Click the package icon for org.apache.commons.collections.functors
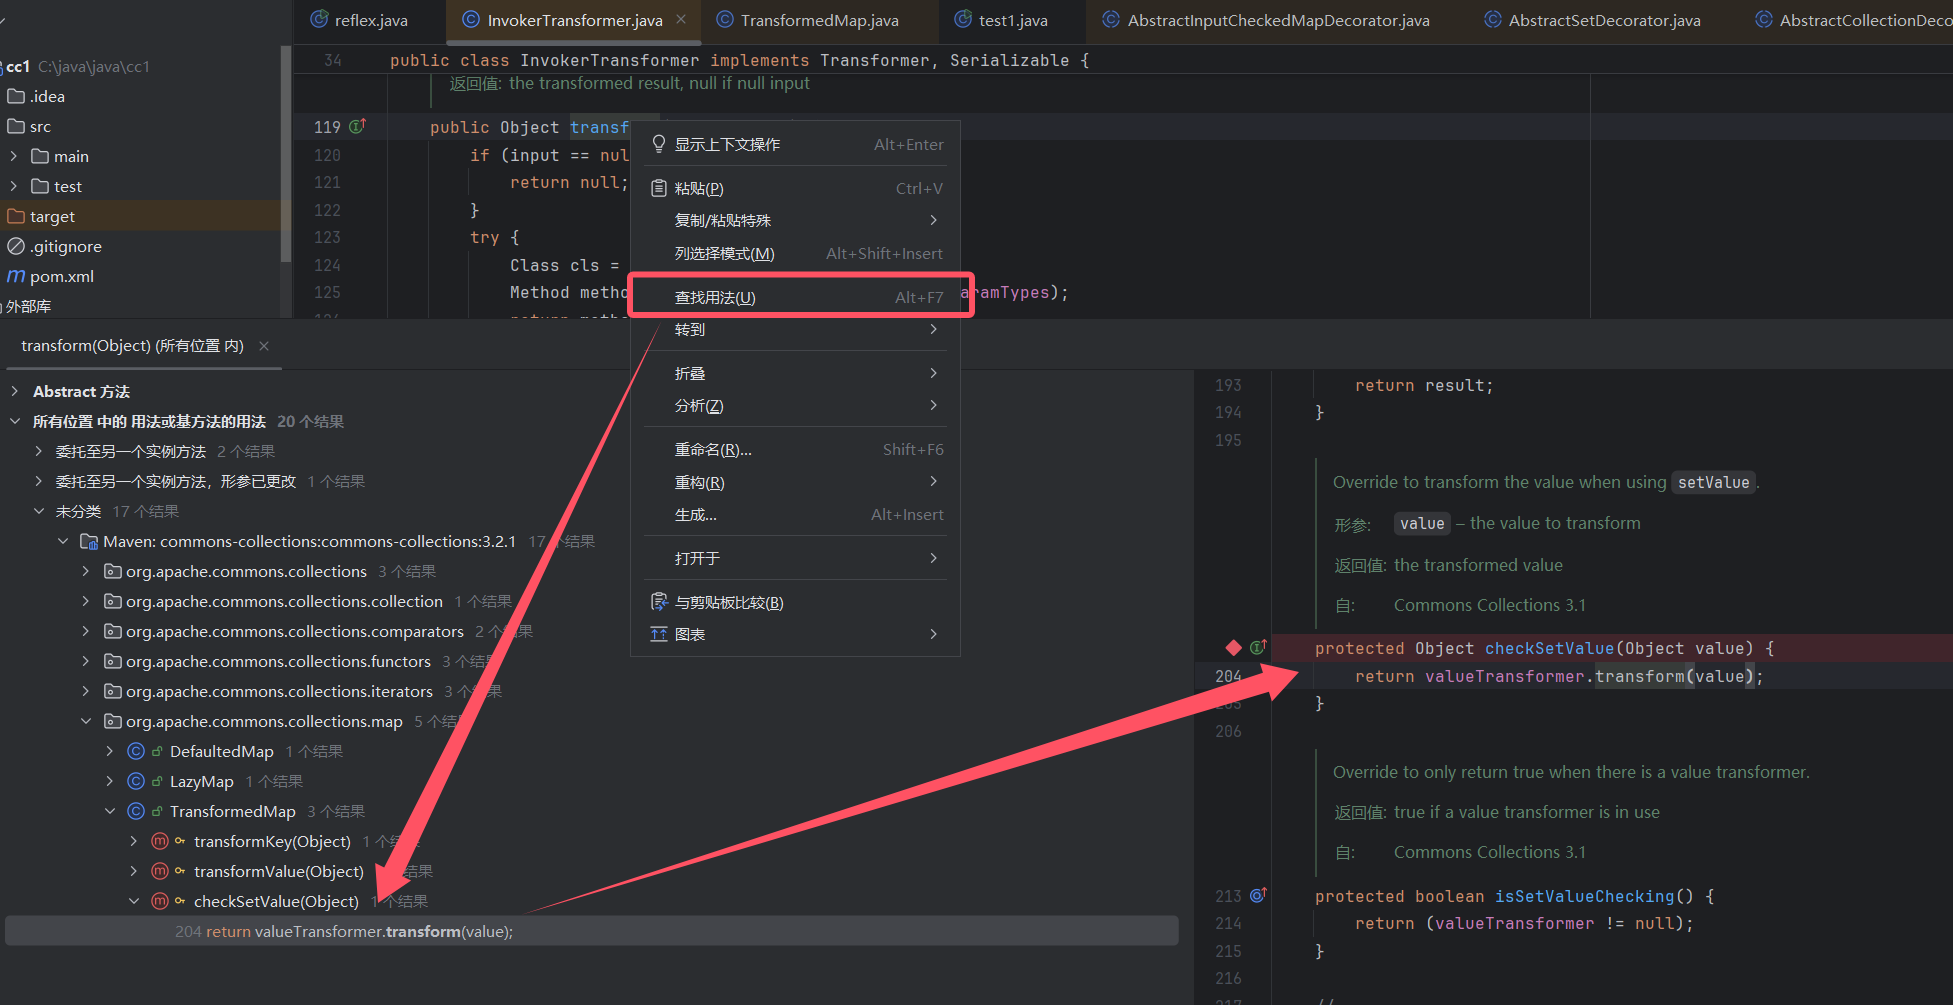Screen dimensions: 1953x1005 [113, 661]
